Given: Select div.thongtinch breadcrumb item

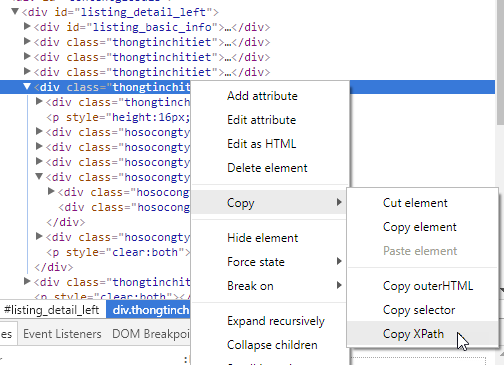Looking at the screenshot, I should tap(149, 310).
